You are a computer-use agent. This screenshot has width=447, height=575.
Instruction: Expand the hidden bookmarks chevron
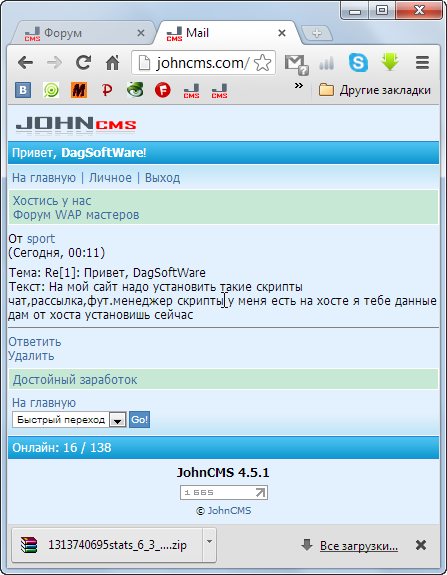click(298, 86)
